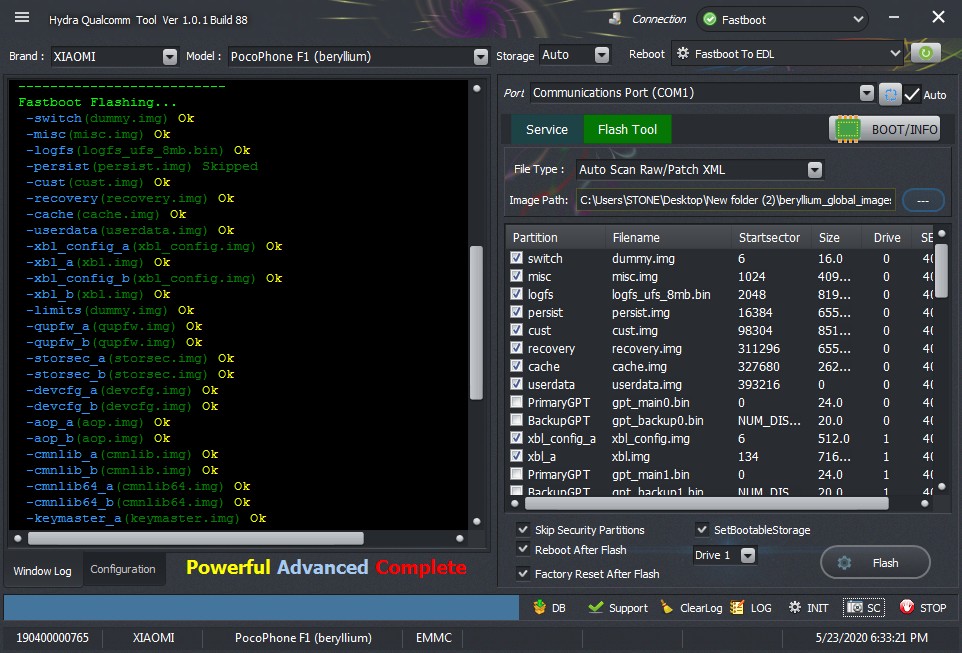Uncheck the userdata partition checkbox

517,384
